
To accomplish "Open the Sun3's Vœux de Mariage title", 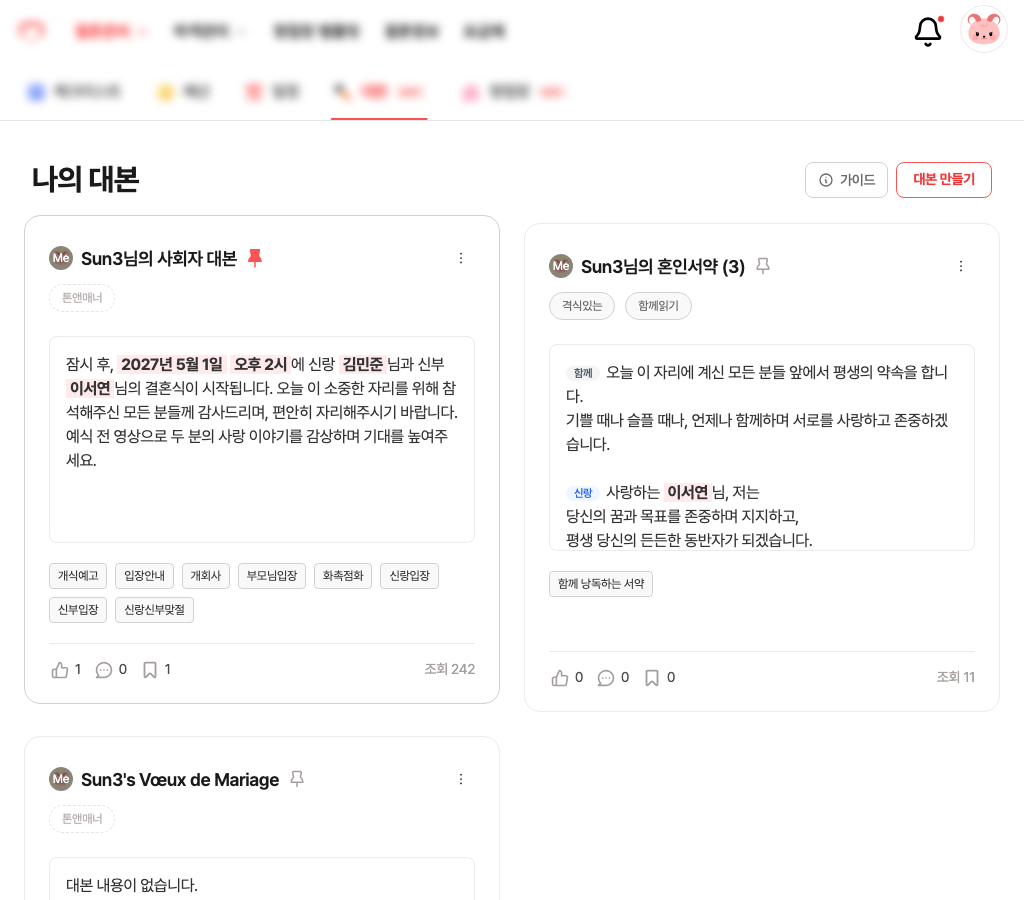I will (180, 779).
